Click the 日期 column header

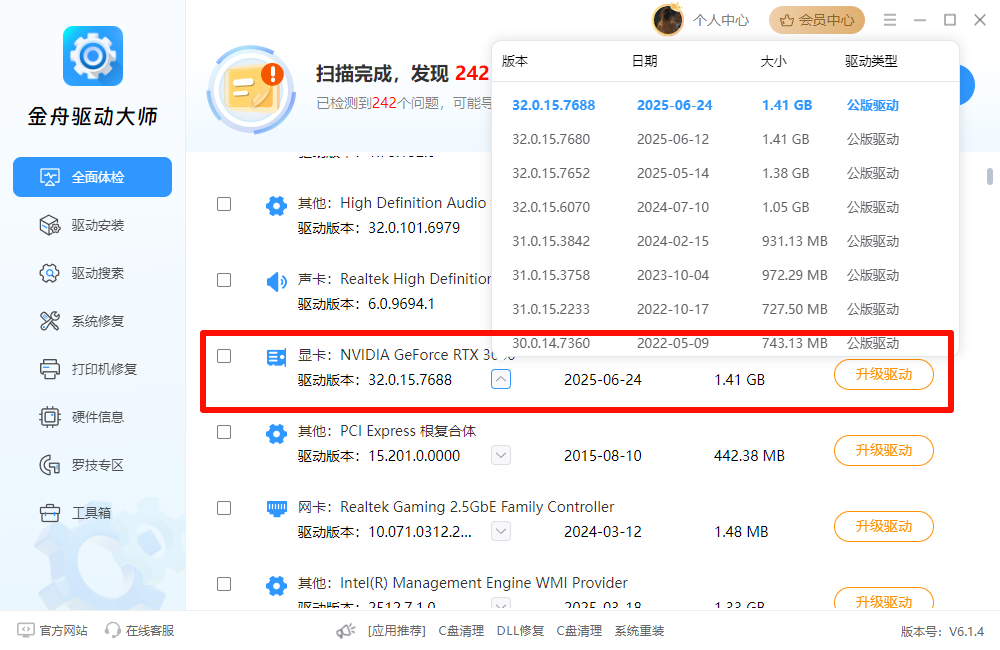pos(644,61)
